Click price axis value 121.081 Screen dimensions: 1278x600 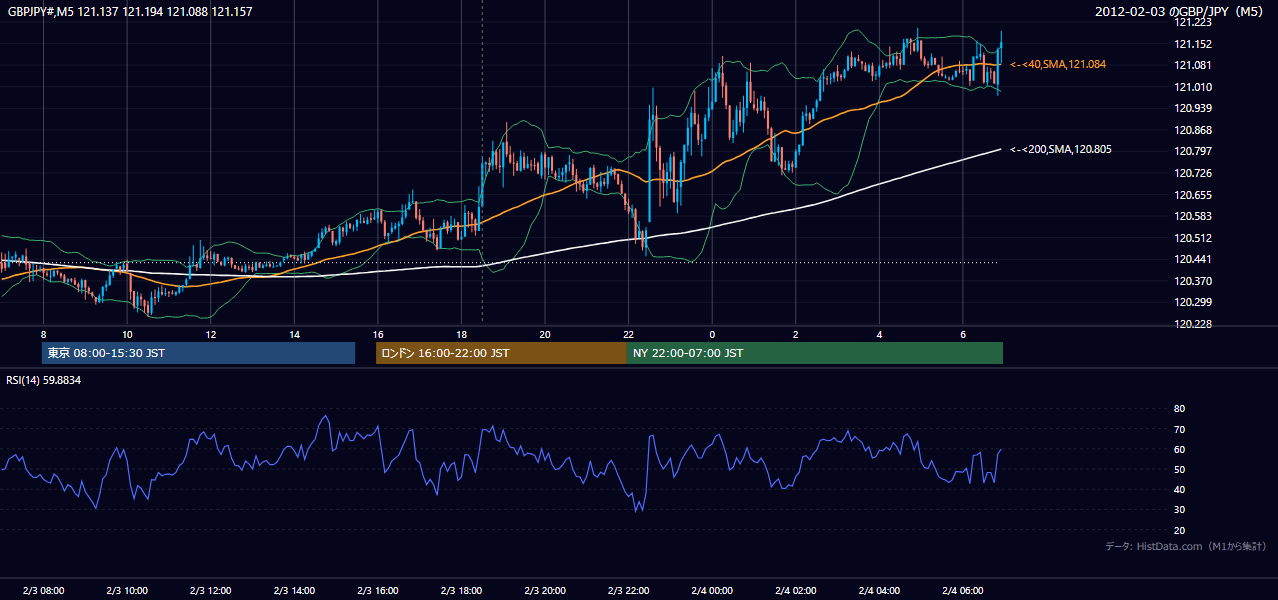point(1193,65)
